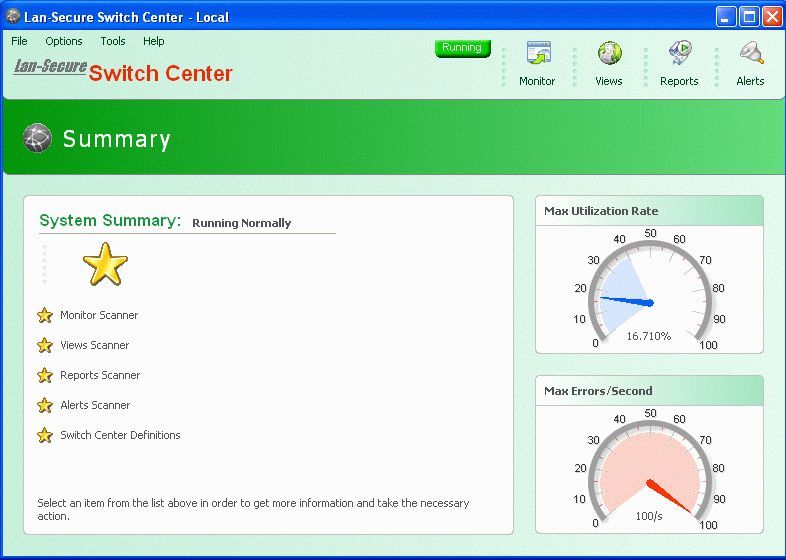Select the Alerts Scanner item
This screenshot has width=786, height=560.
95,405
